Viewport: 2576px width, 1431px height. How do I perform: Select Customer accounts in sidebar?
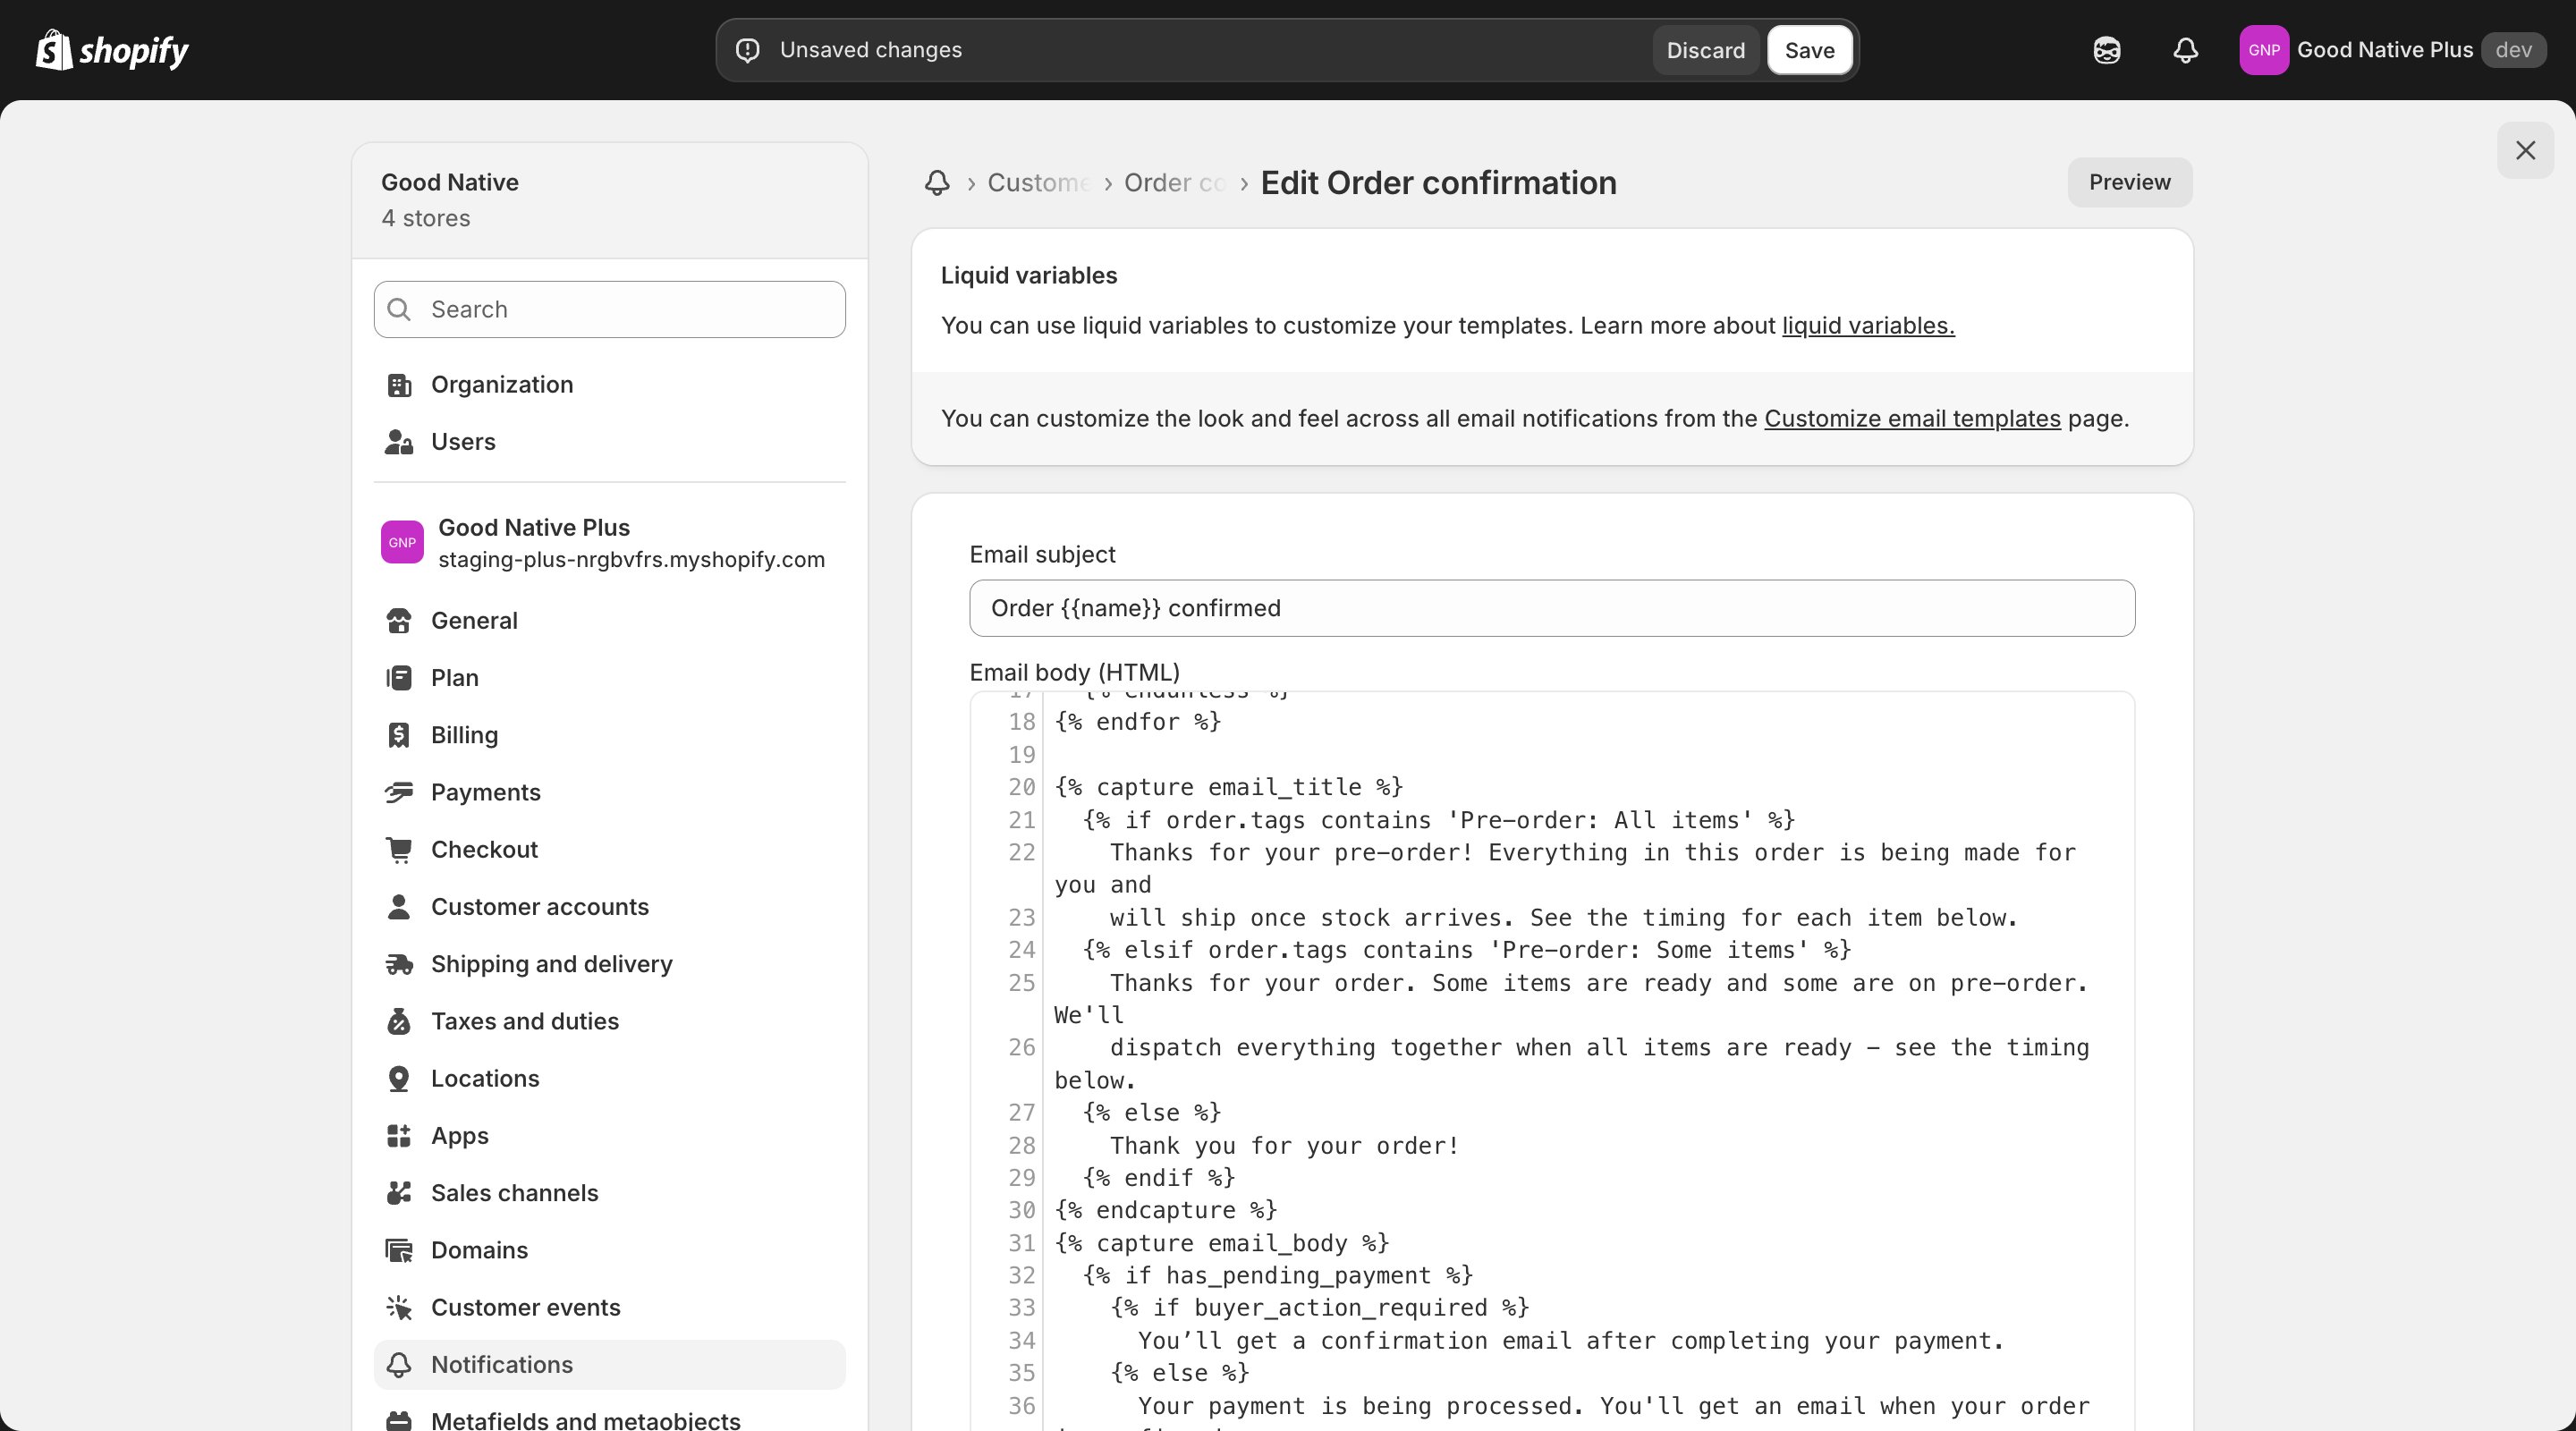pos(609,907)
